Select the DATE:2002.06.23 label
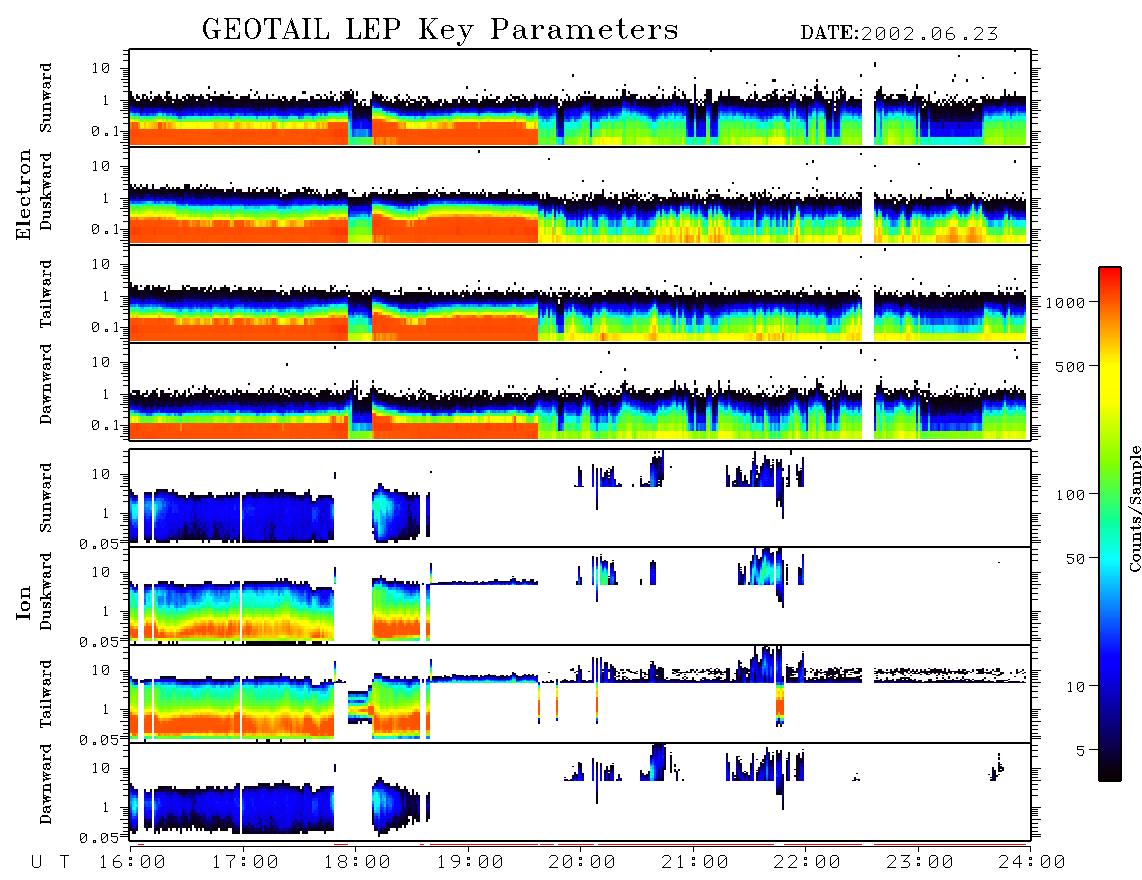Image resolution: width=1142 pixels, height=880 pixels. pos(899,34)
